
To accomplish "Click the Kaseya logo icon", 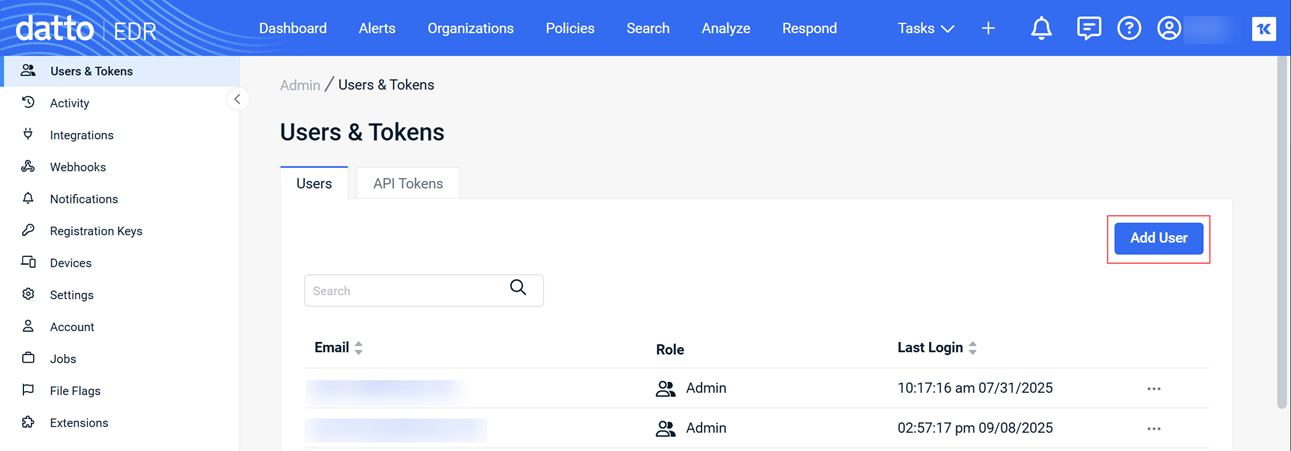I will coord(1263,28).
